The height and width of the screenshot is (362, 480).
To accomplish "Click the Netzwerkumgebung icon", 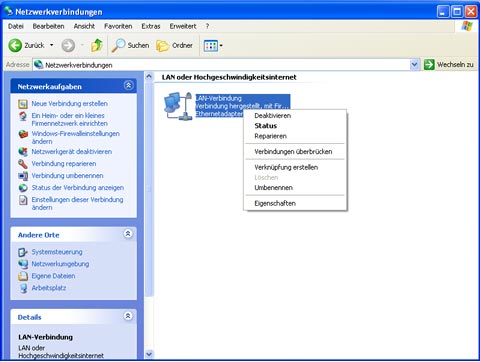I will pos(23,264).
